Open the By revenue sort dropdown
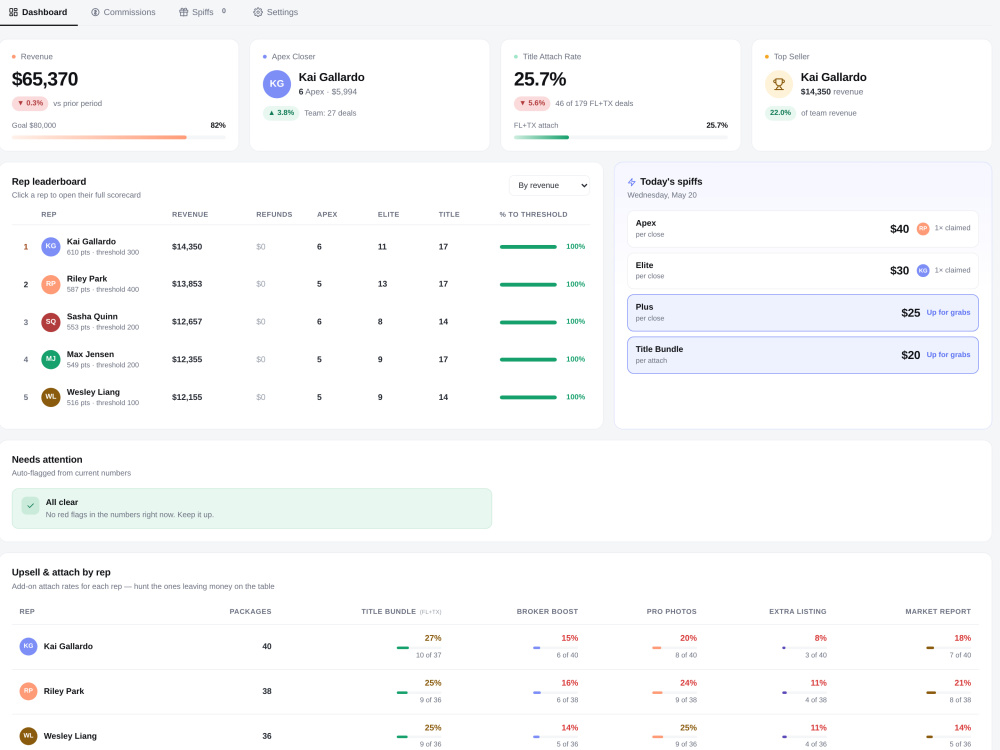Image resolution: width=1000 pixels, height=750 pixels. point(549,186)
